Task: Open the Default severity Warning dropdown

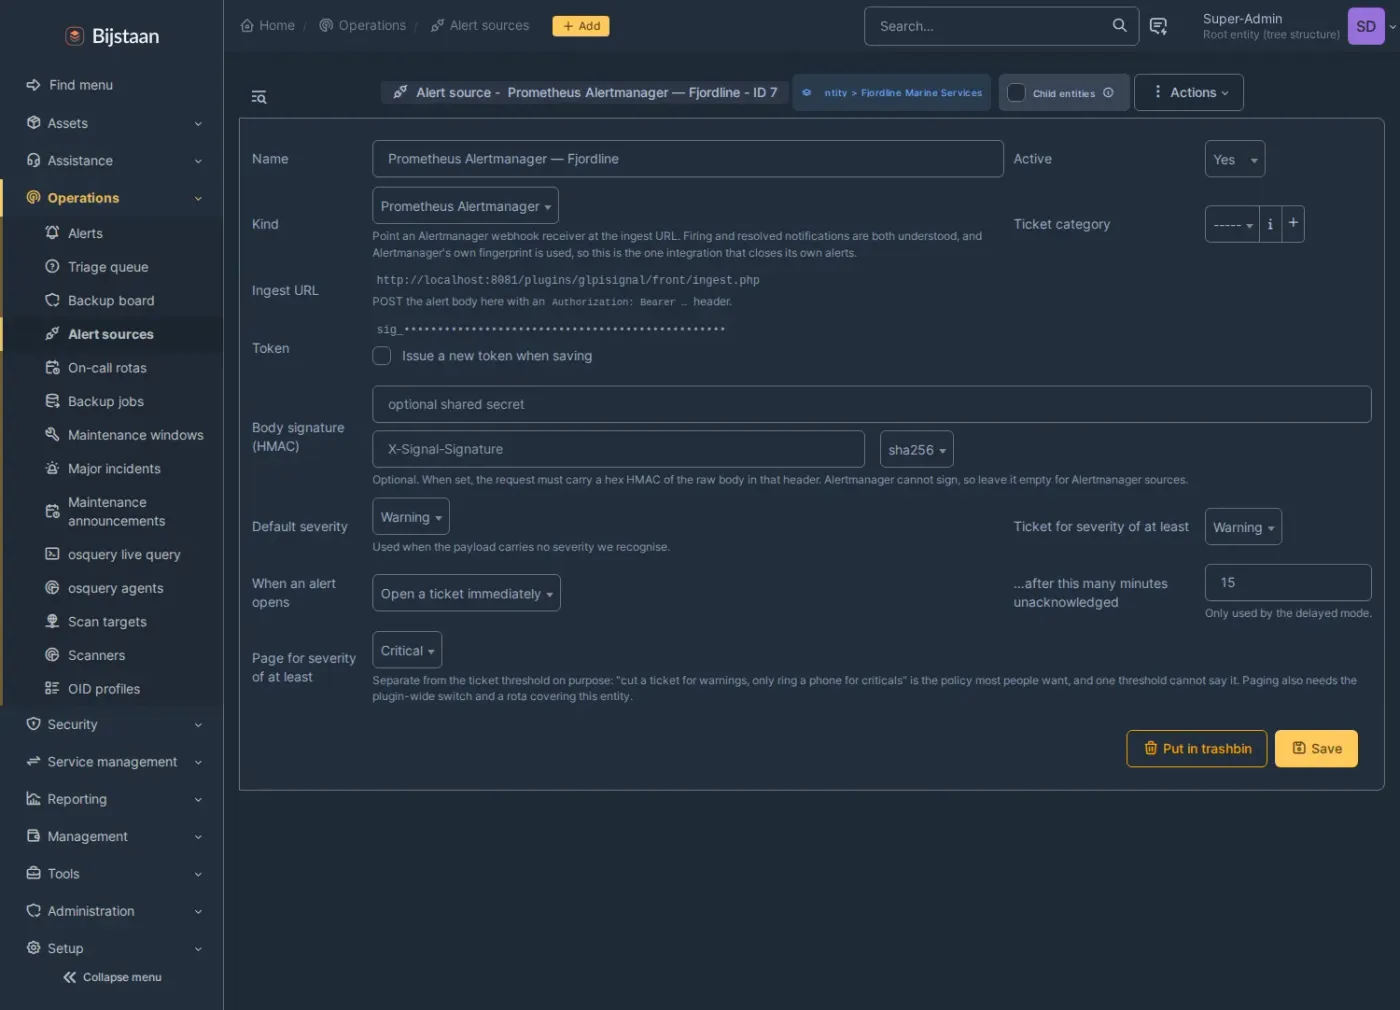Action: (x=411, y=517)
